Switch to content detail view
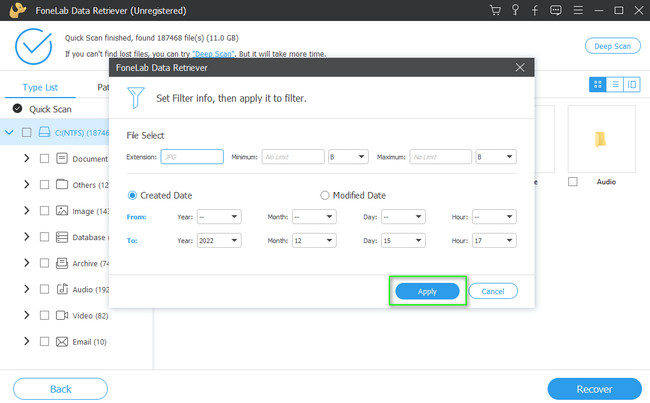The height and width of the screenshot is (403, 650). [632, 85]
